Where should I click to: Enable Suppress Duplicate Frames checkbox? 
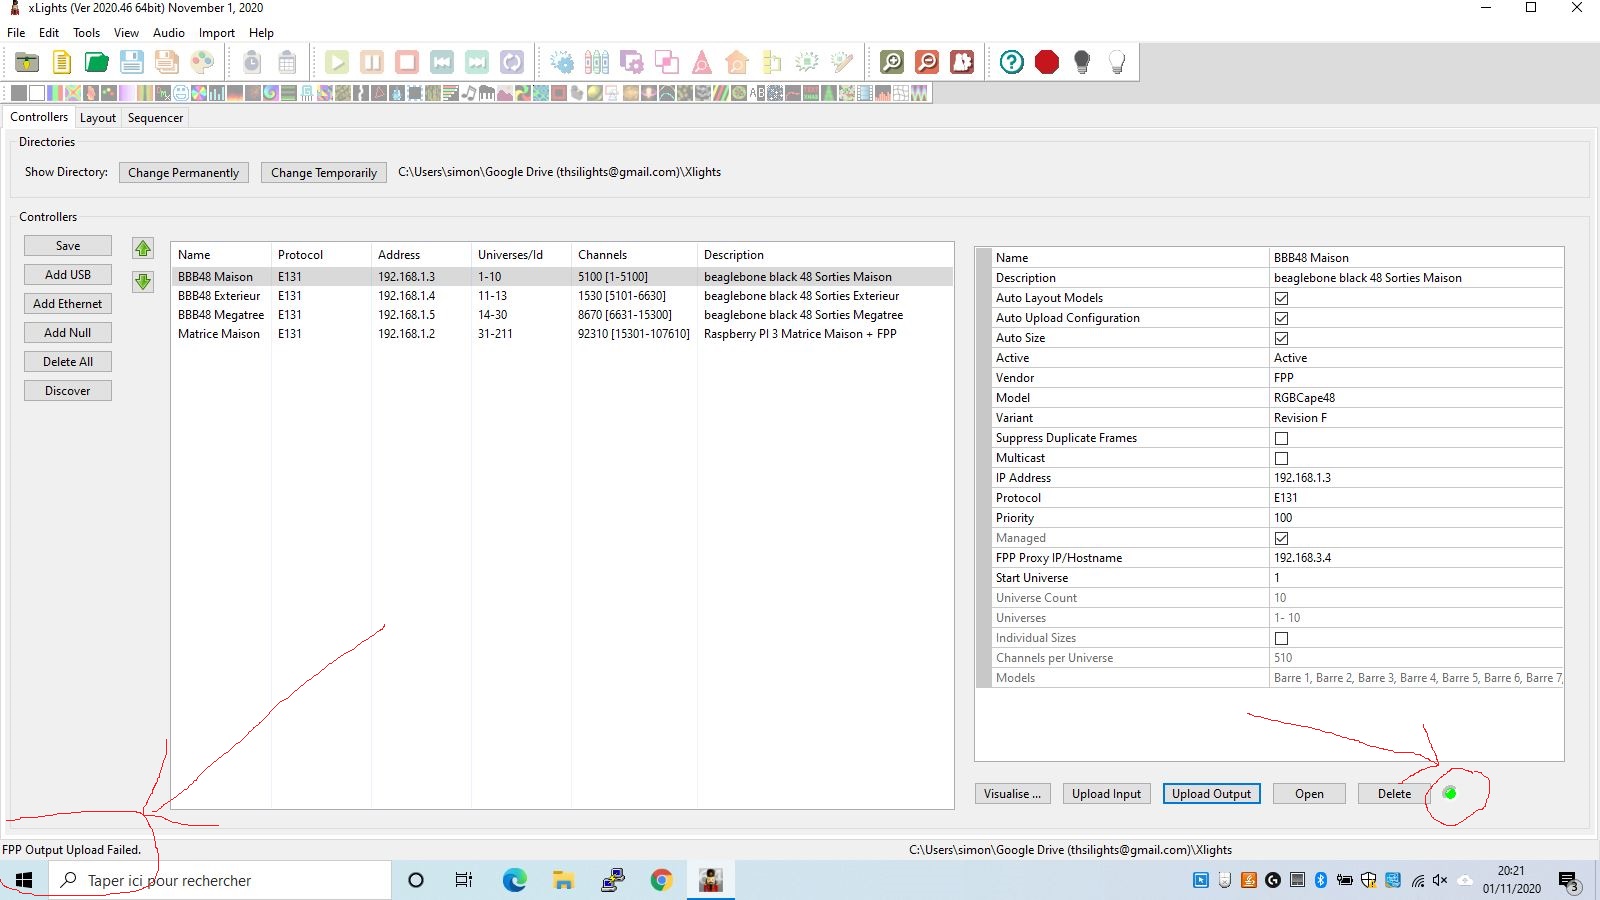tap(1281, 437)
